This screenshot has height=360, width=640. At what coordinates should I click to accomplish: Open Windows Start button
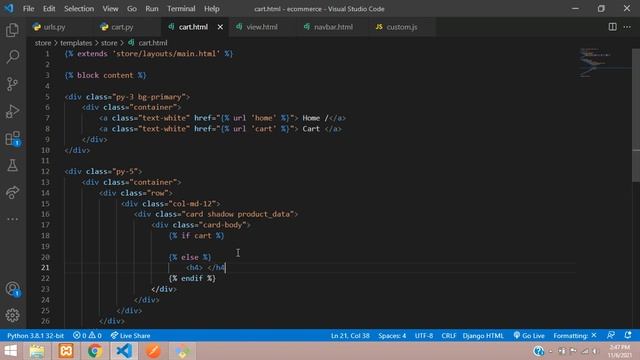11,351
